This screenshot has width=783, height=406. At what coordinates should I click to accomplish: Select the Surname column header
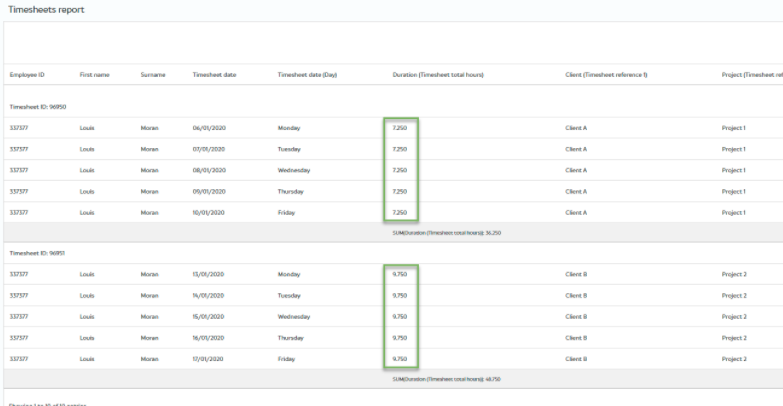[x=152, y=75]
